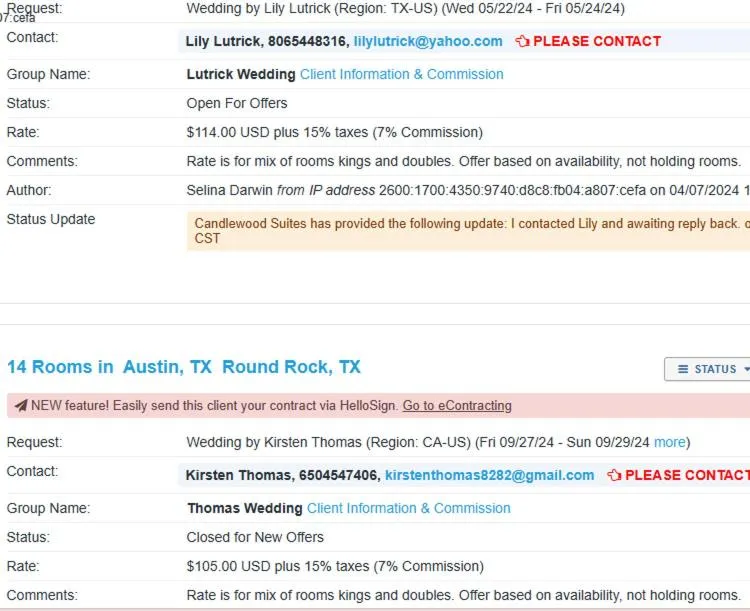This screenshot has height=611, width=750.
Task: Open the 14 Rooms in Austin, TX heading
Action: click(184, 367)
